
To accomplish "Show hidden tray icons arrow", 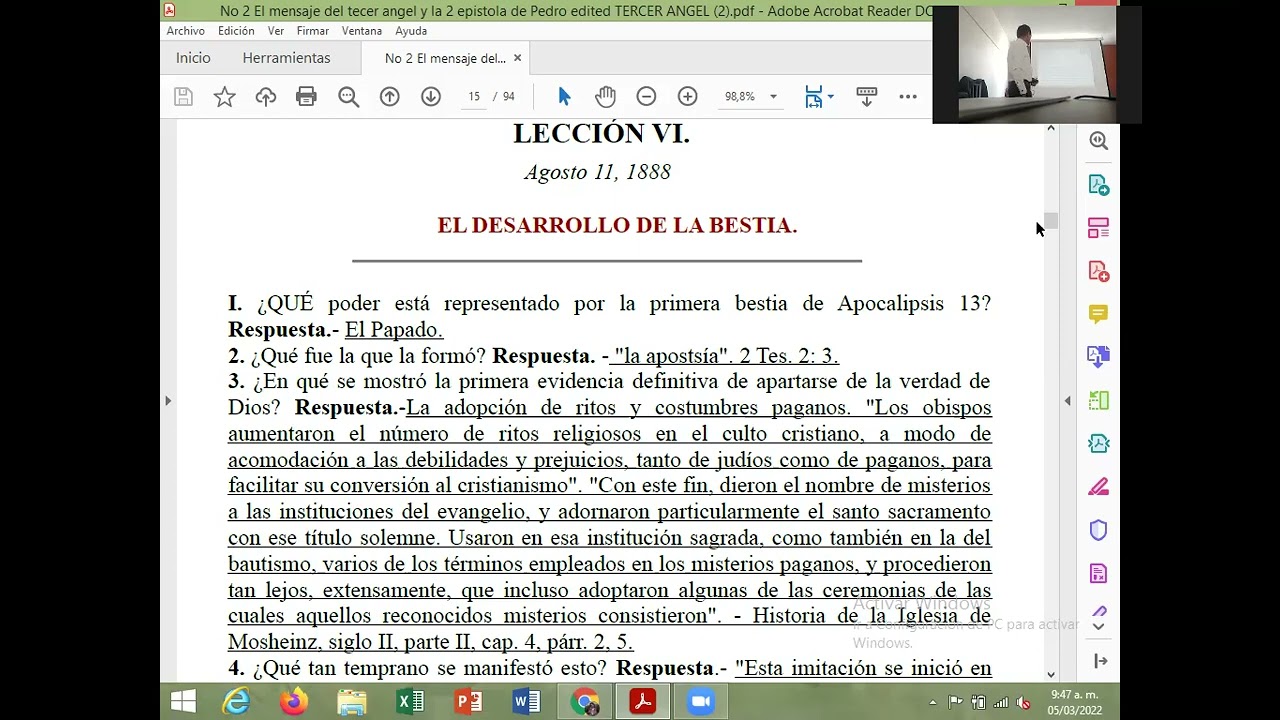I will (x=933, y=702).
